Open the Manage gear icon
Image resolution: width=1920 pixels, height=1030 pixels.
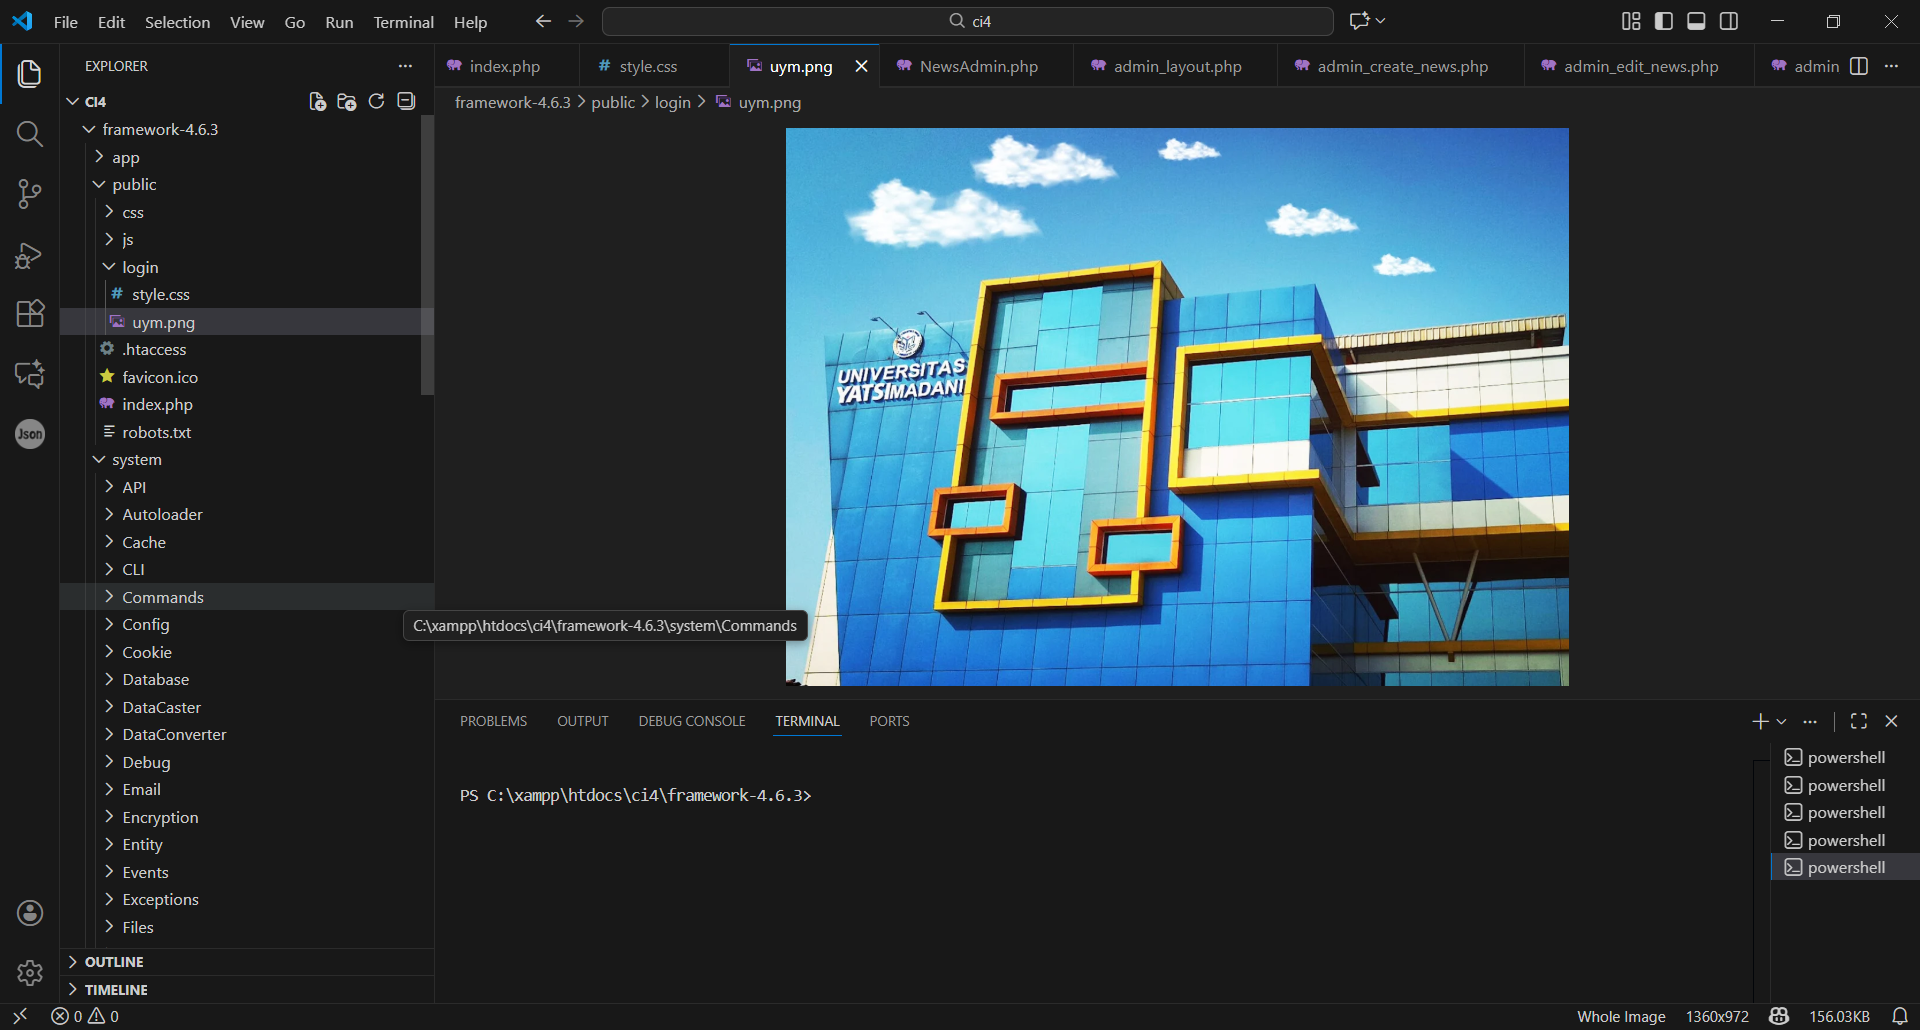click(30, 972)
